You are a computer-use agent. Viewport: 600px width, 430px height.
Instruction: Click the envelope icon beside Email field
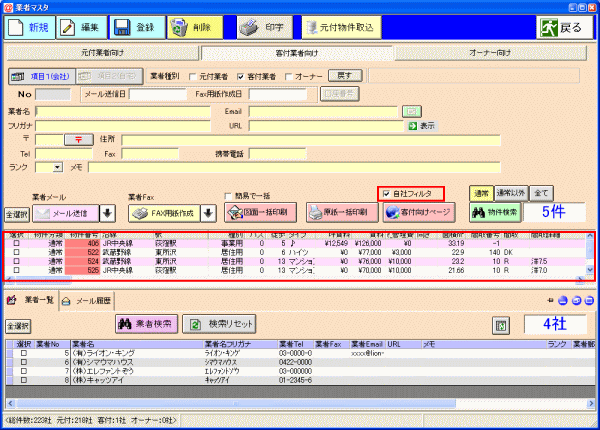[x=412, y=111]
